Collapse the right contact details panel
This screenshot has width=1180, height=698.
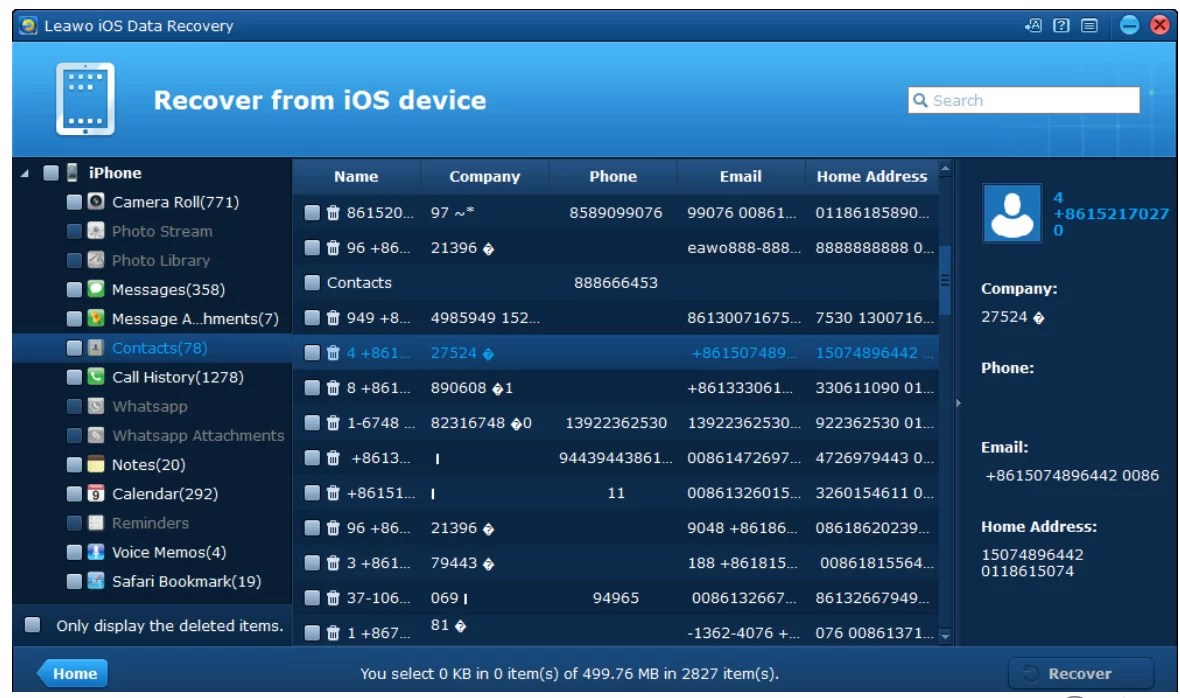point(958,402)
